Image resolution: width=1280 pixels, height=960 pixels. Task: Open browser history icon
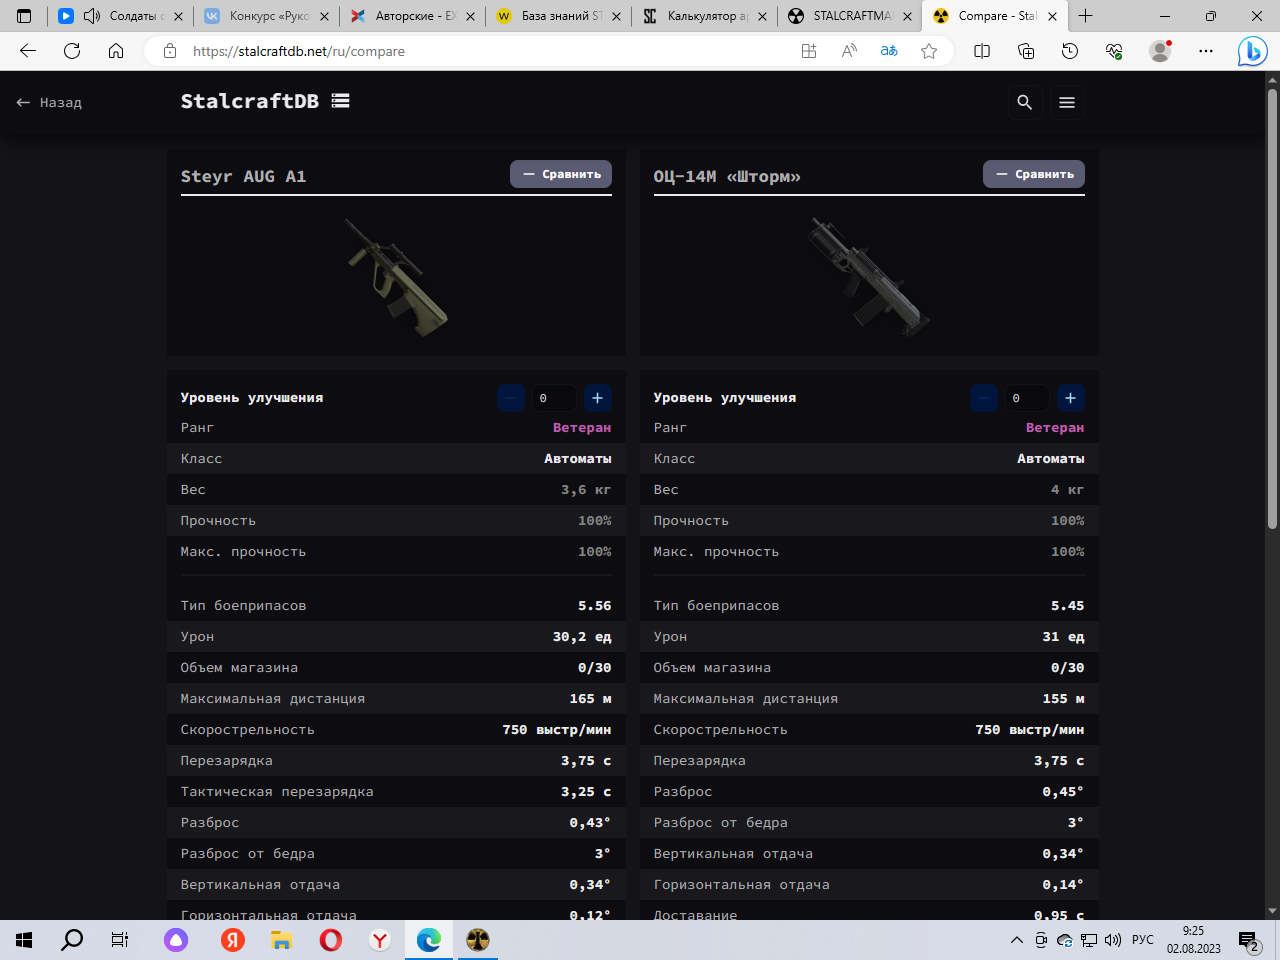[1070, 51]
